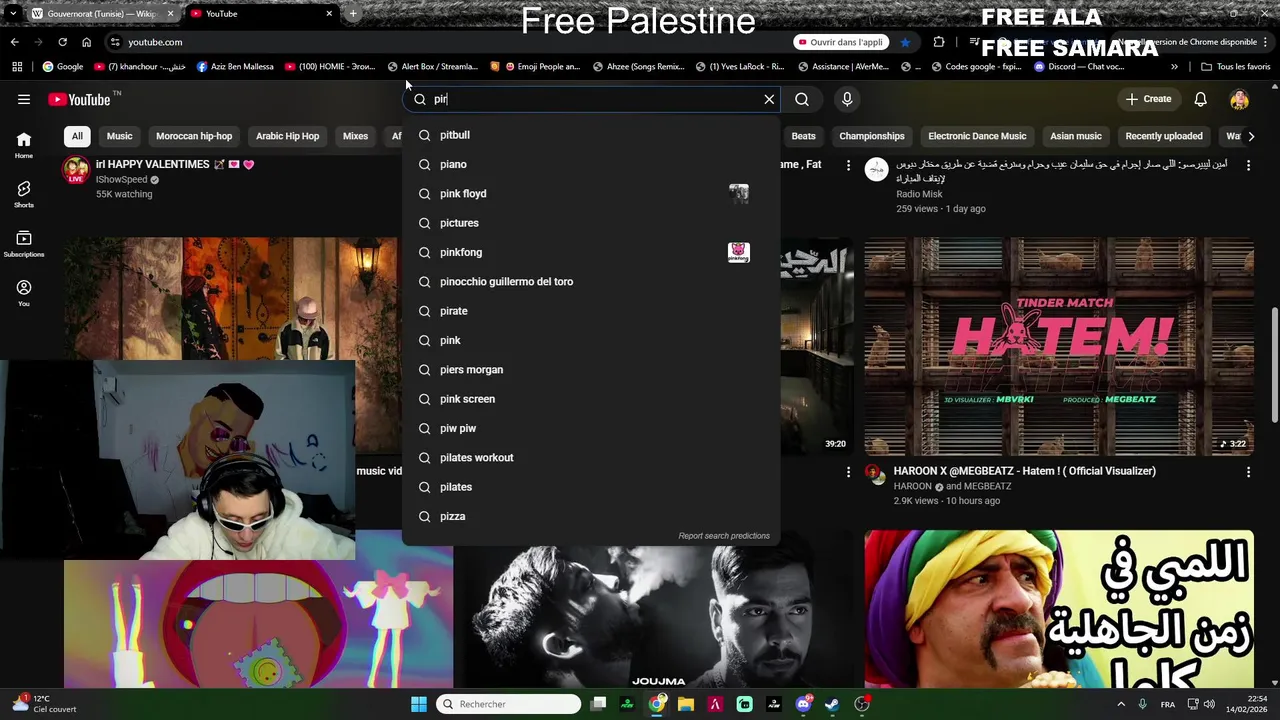Choose the 'piw piw' suggestion
This screenshot has width=1280, height=720.
point(591,428)
